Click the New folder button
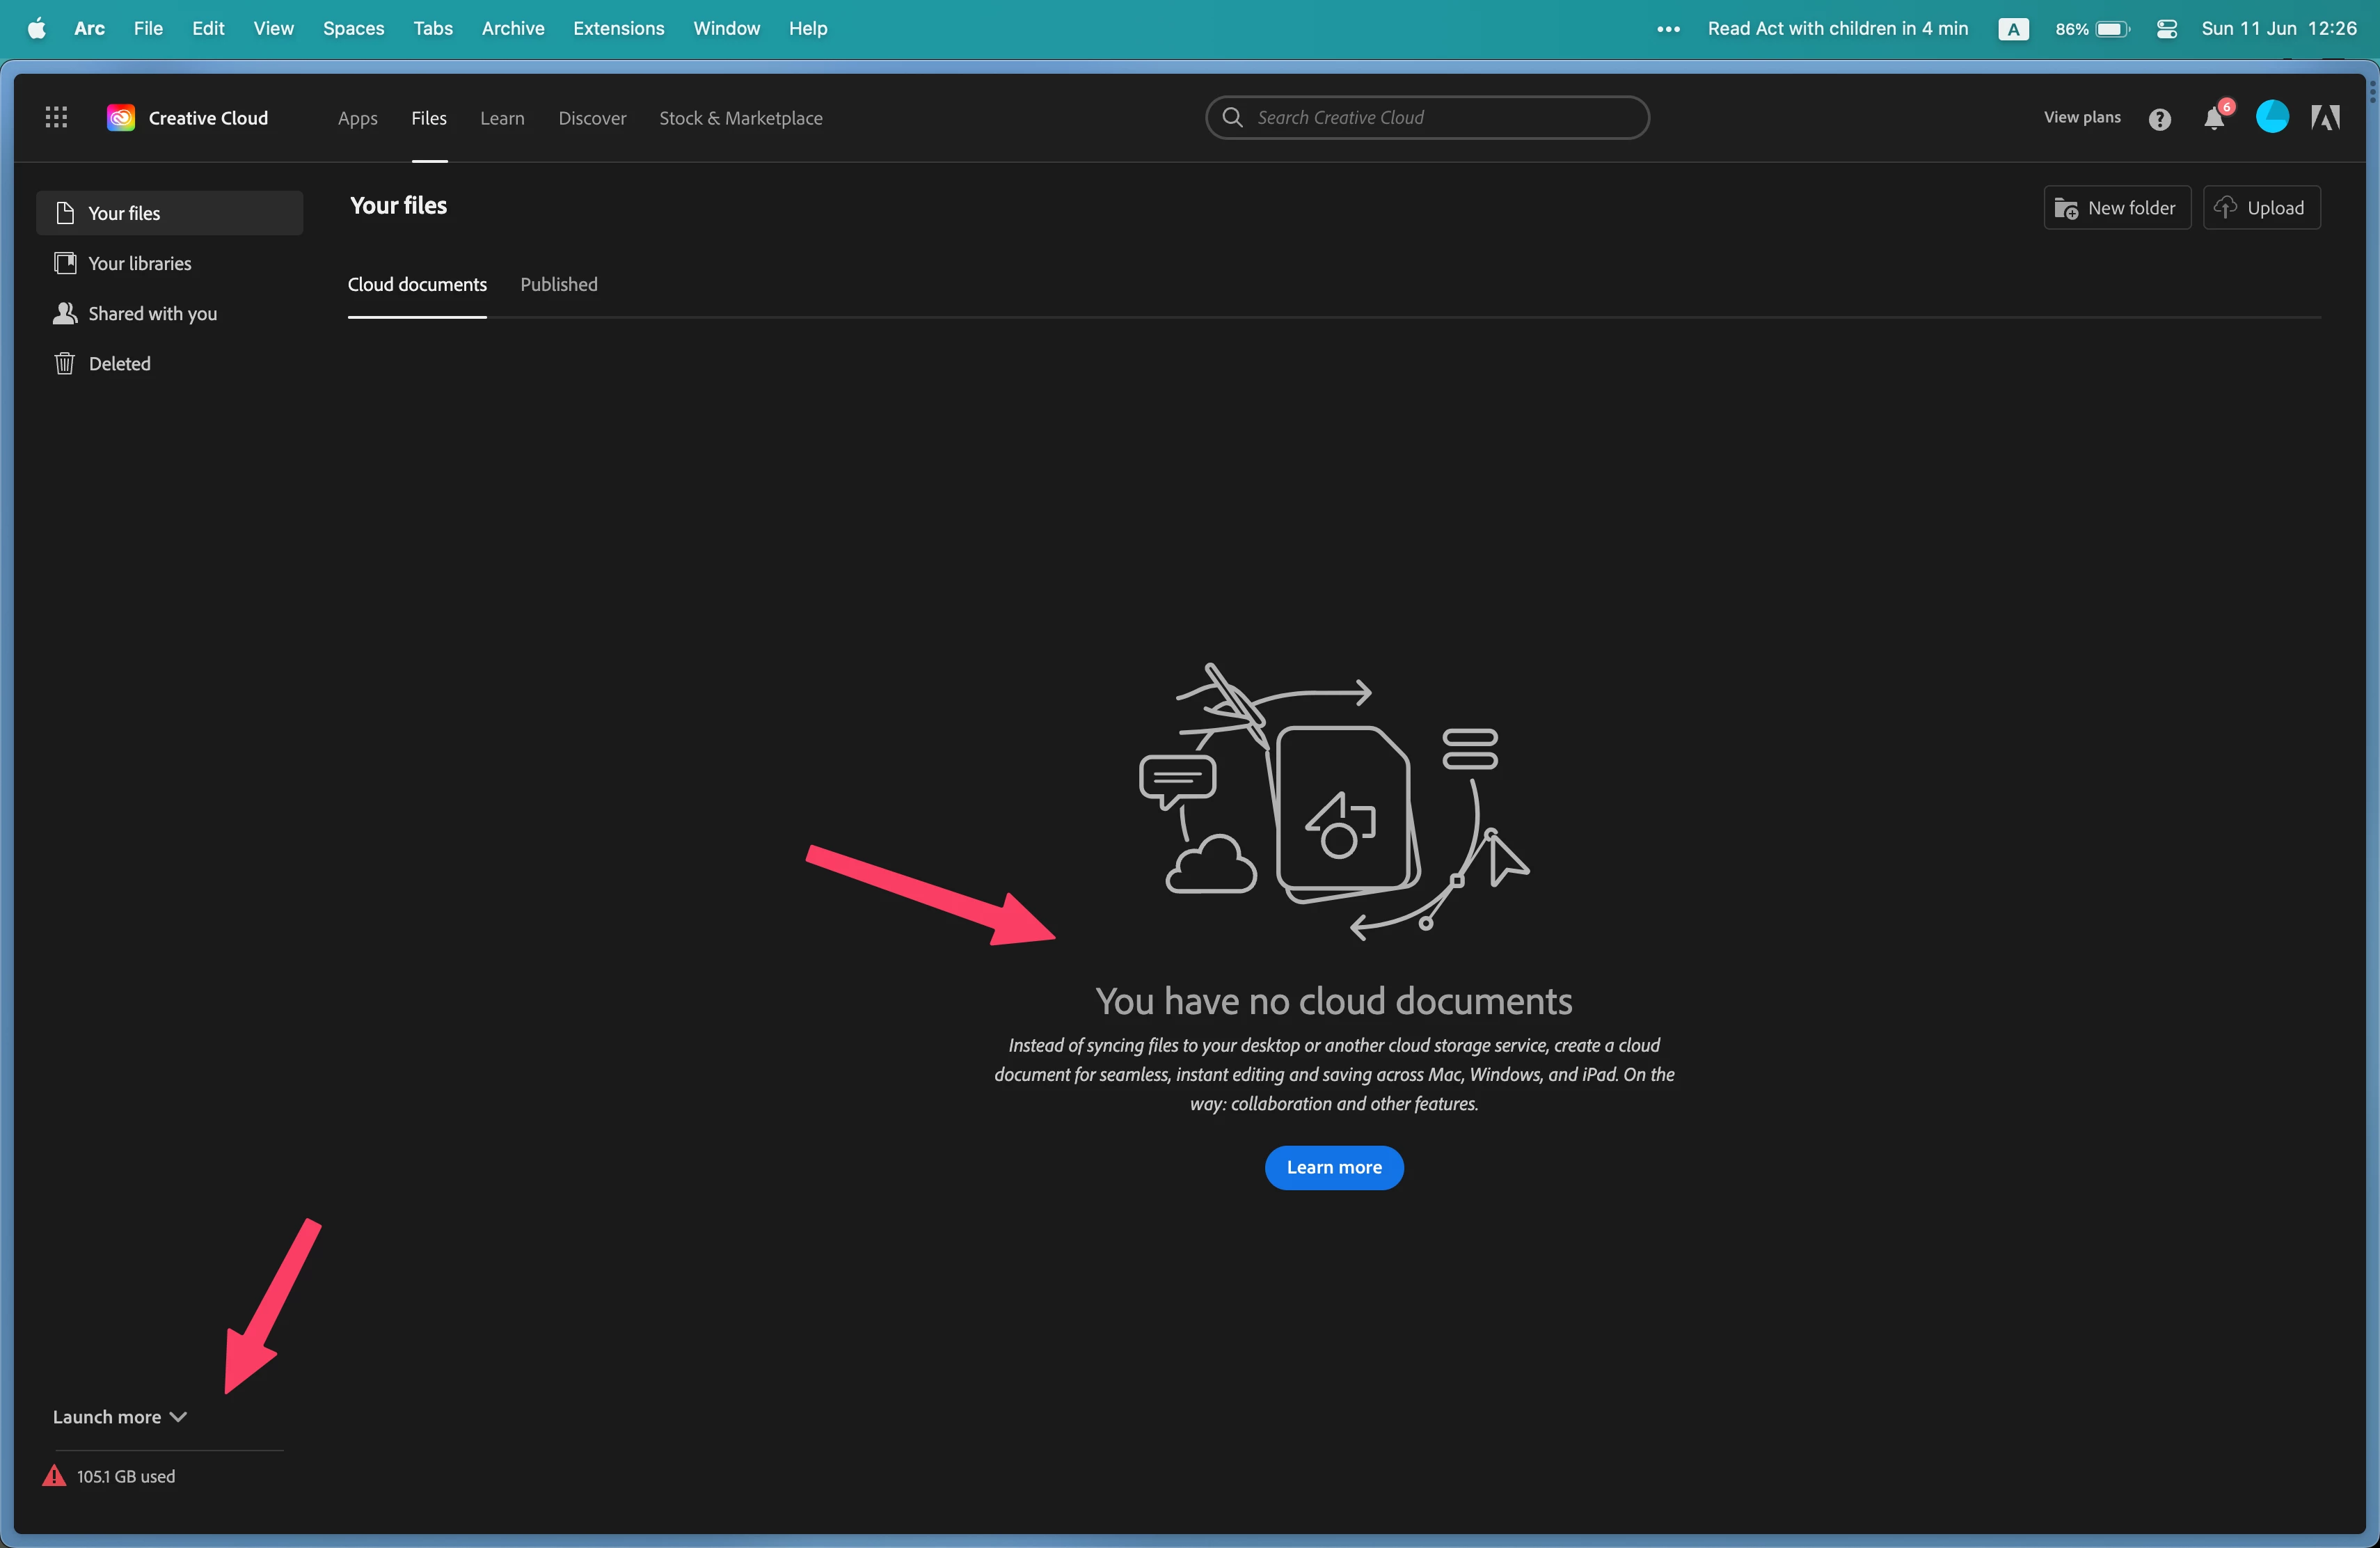The width and height of the screenshot is (2380, 1548). tap(2116, 208)
